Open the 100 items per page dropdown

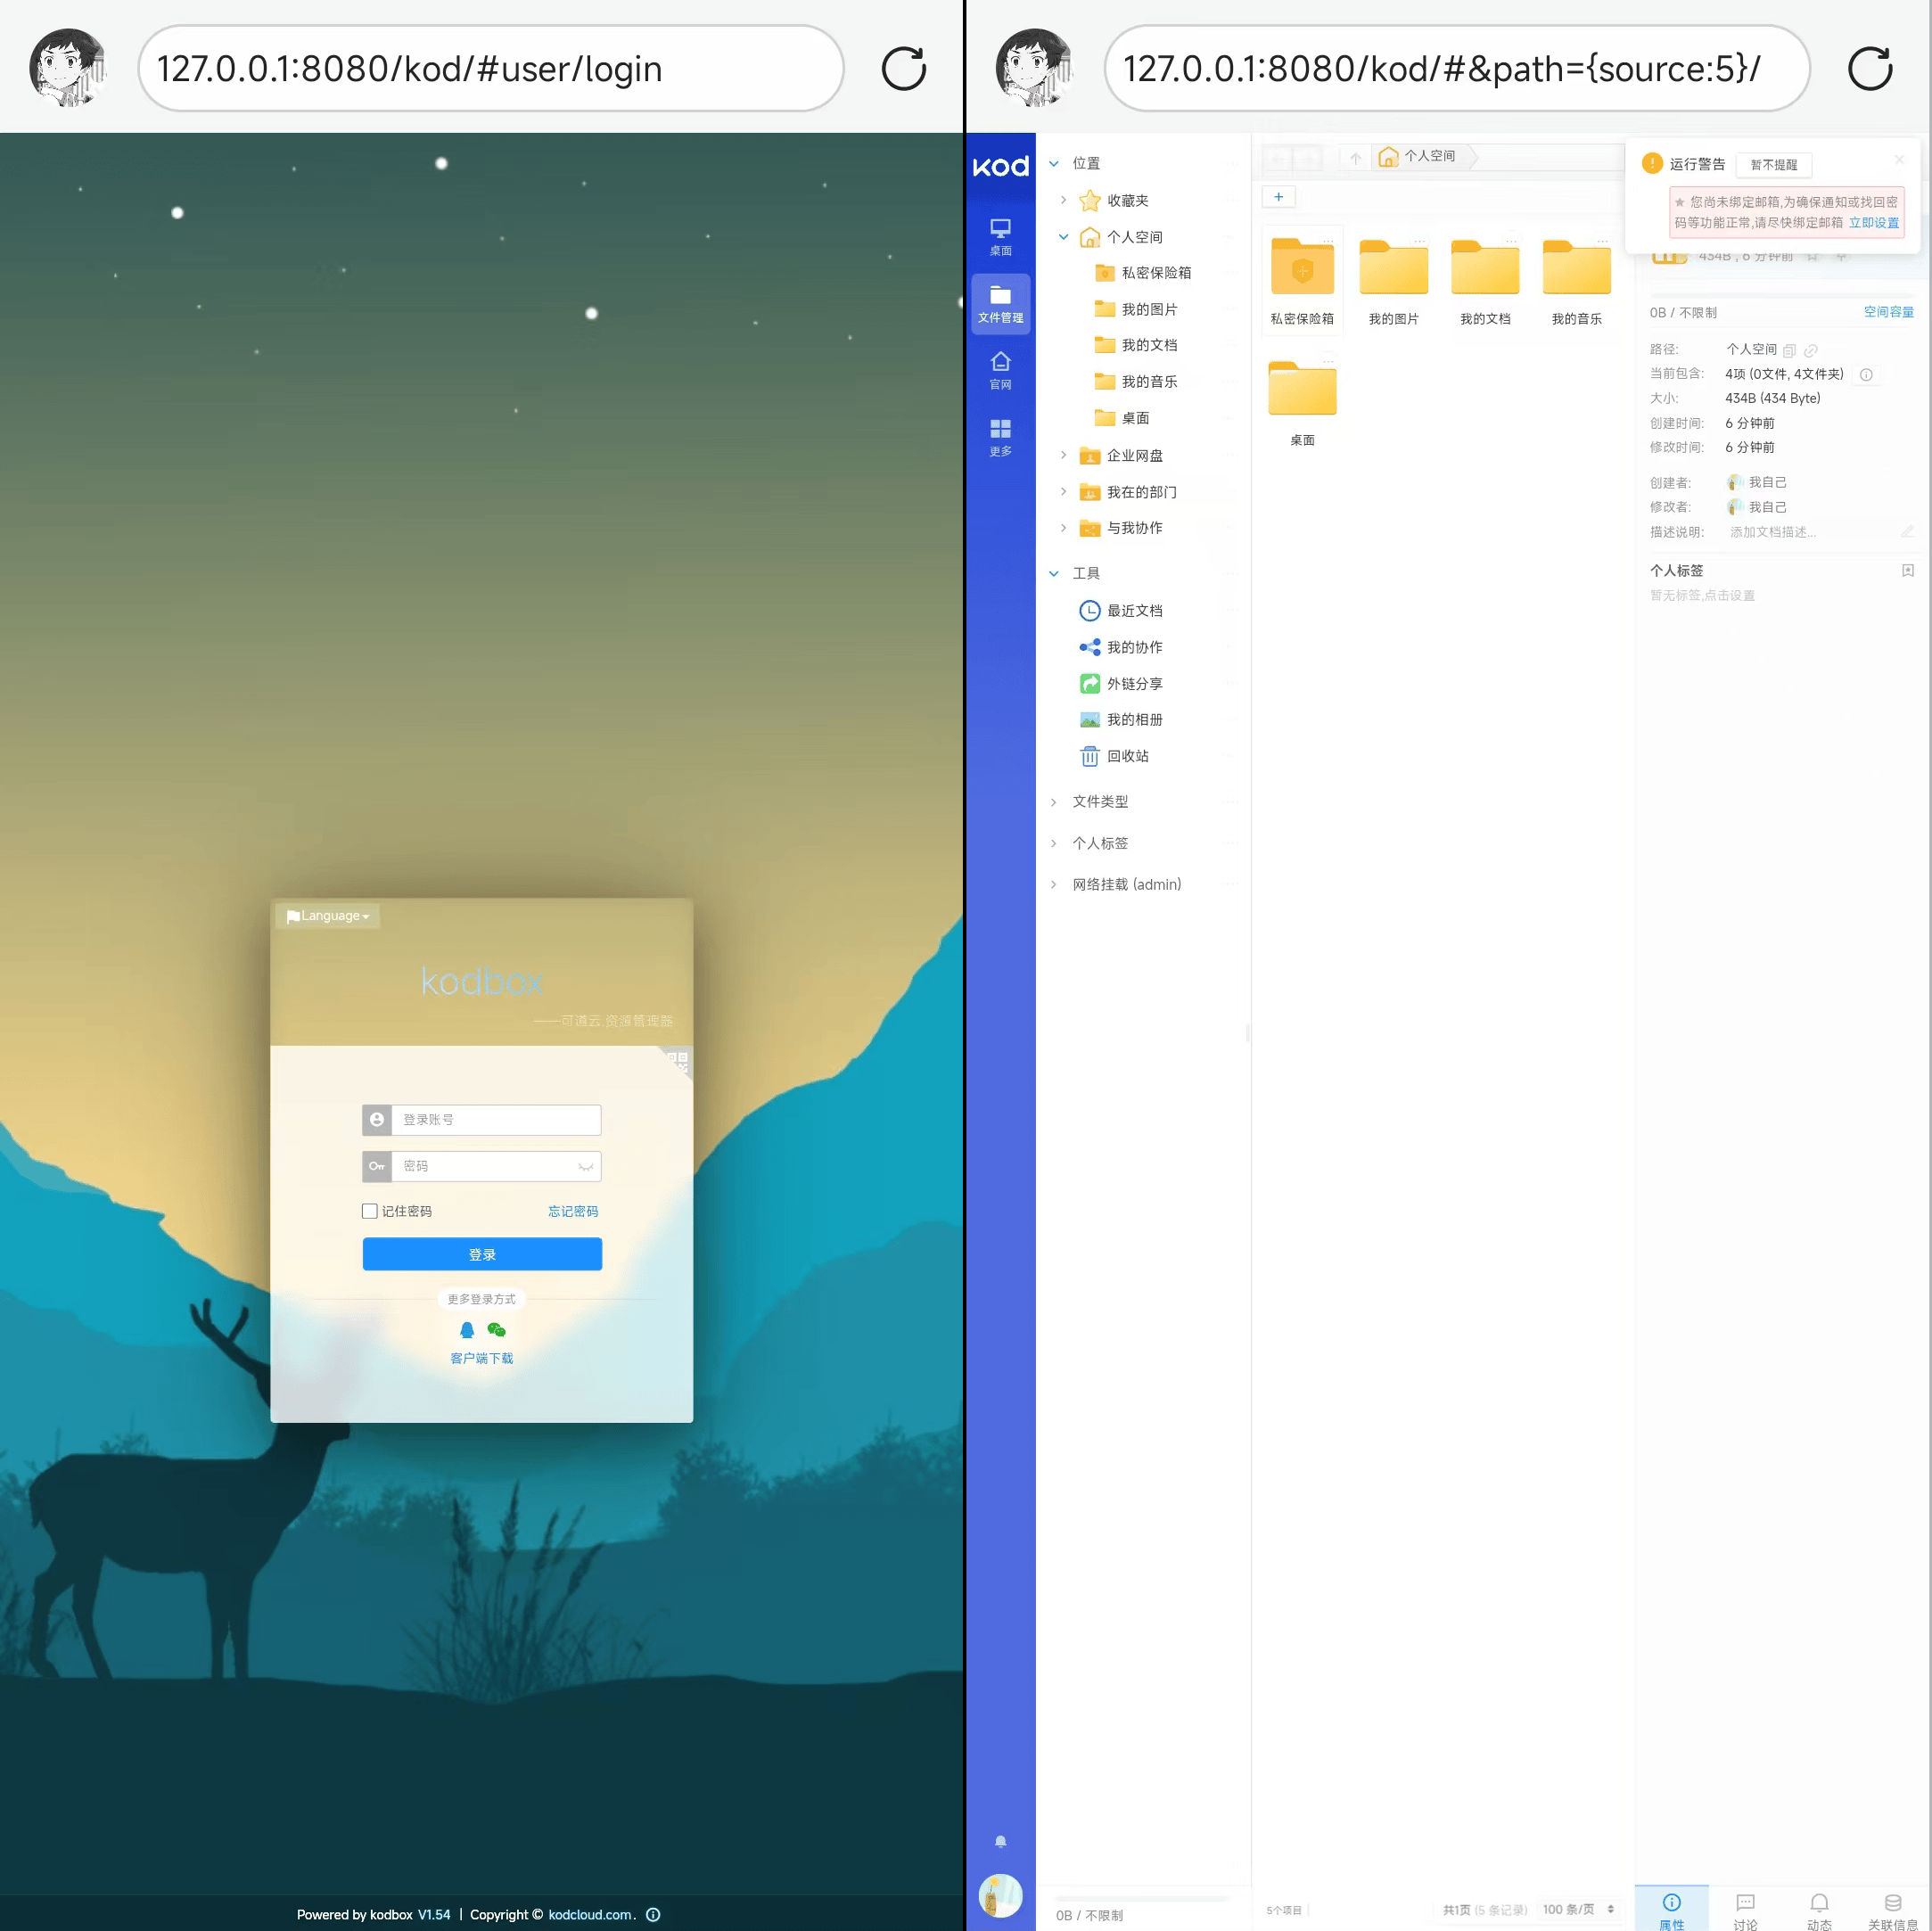1578,1909
